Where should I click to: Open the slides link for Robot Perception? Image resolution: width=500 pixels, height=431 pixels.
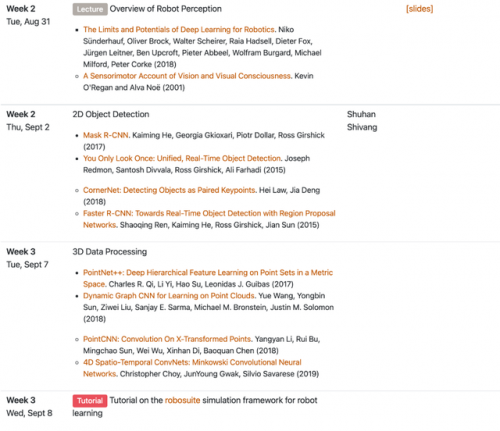[419, 9]
